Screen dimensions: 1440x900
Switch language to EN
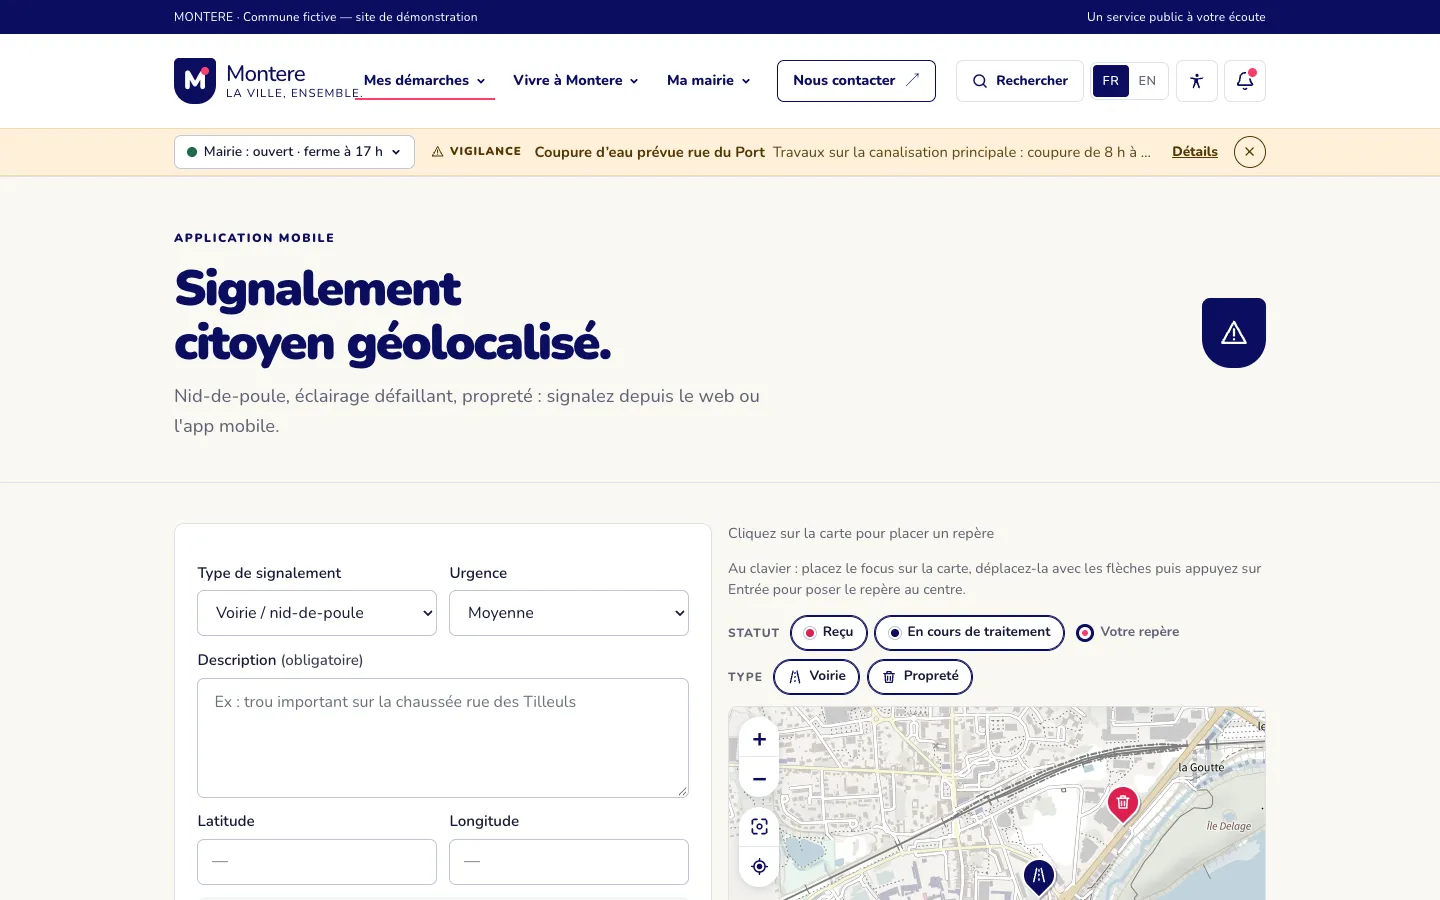point(1147,81)
